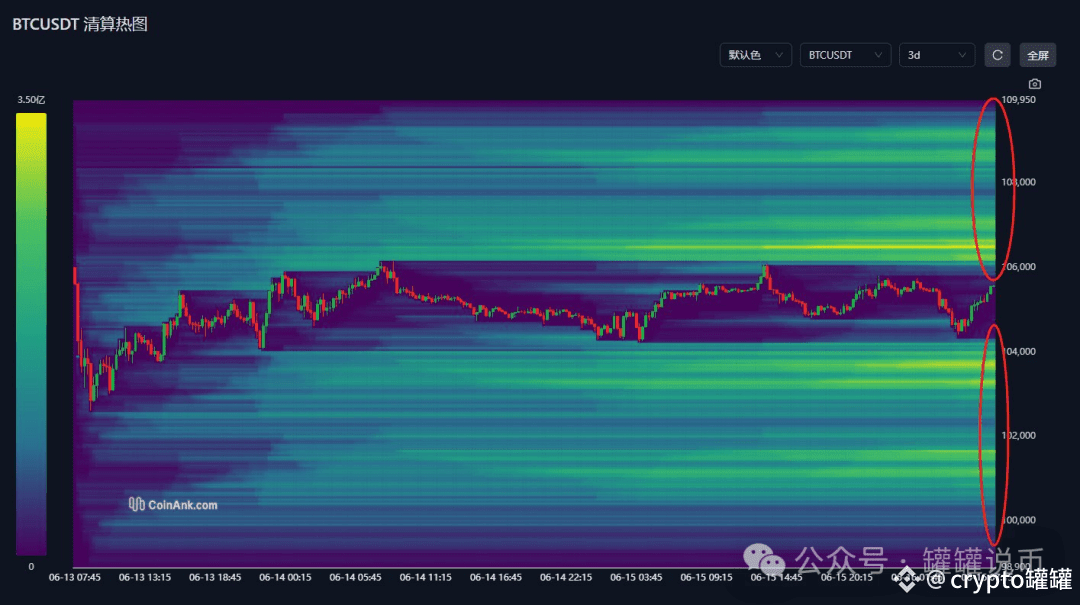Click the color scale legend bar
The width and height of the screenshot is (1080, 605).
31,334
